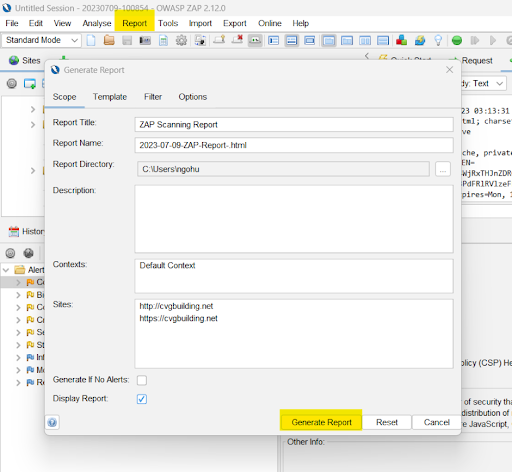Image resolution: width=512 pixels, height=472 pixels.
Task: Click the lightbulb icon in toolbar
Action: tap(438, 41)
